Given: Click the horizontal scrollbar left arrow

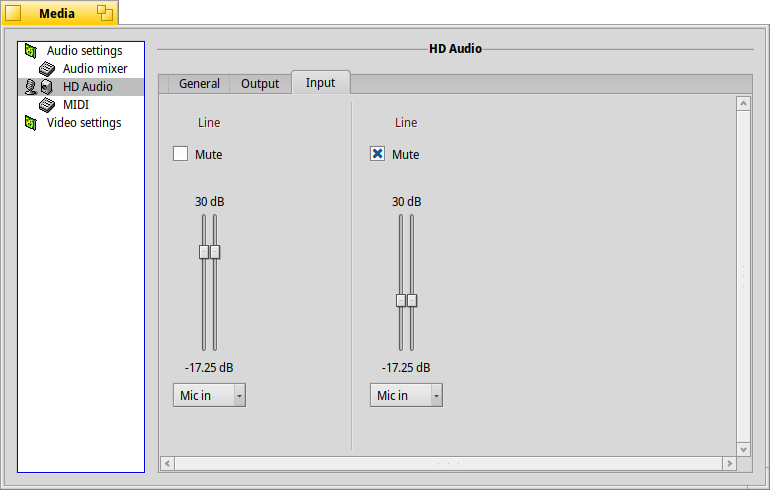Looking at the screenshot, I should pyautogui.click(x=167, y=463).
